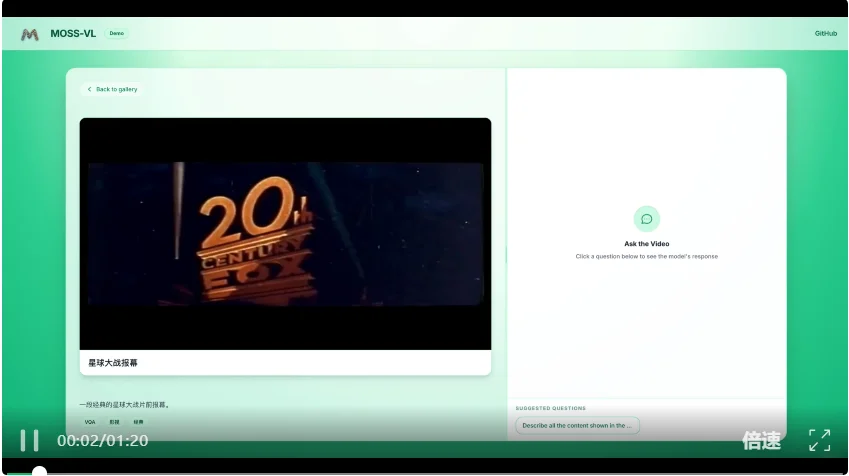Click the Ask the Video chat icon
This screenshot has width=849, height=476.
[x=646, y=219]
